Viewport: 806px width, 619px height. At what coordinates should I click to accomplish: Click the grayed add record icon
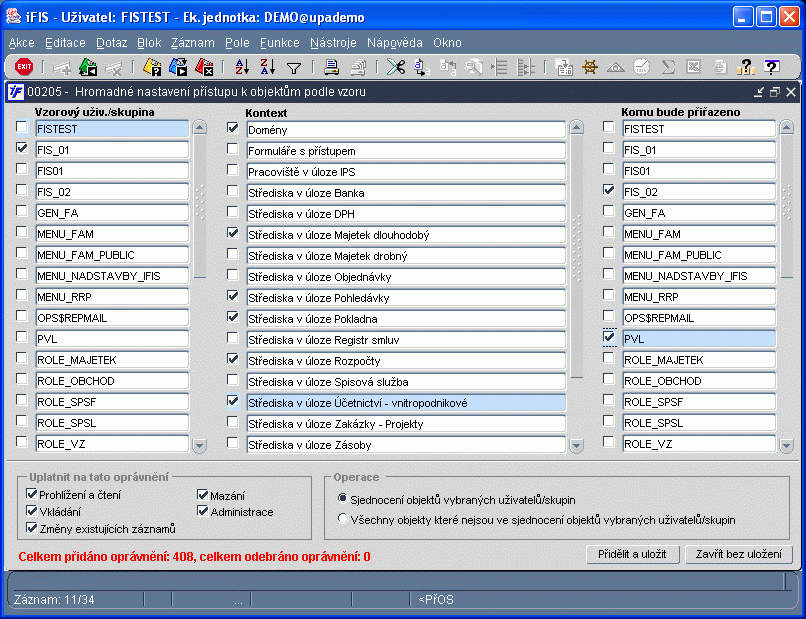pos(62,67)
